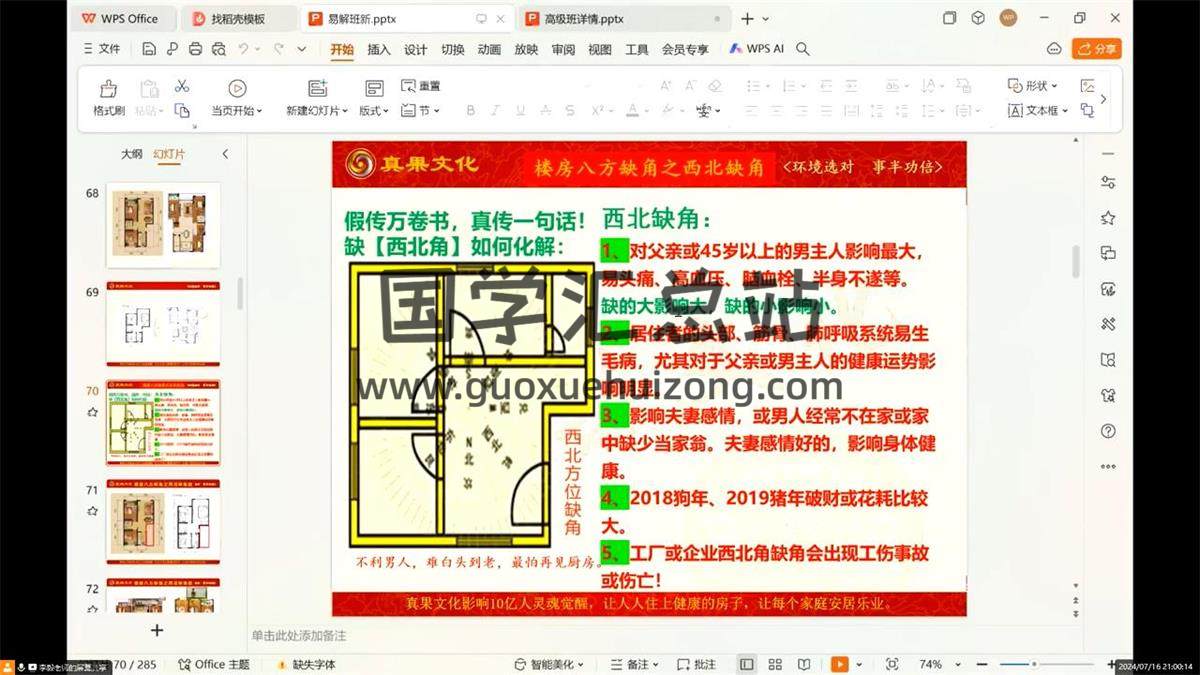Click the search magnifier beside WPS AI
The width and height of the screenshot is (1200, 675).
802,49
